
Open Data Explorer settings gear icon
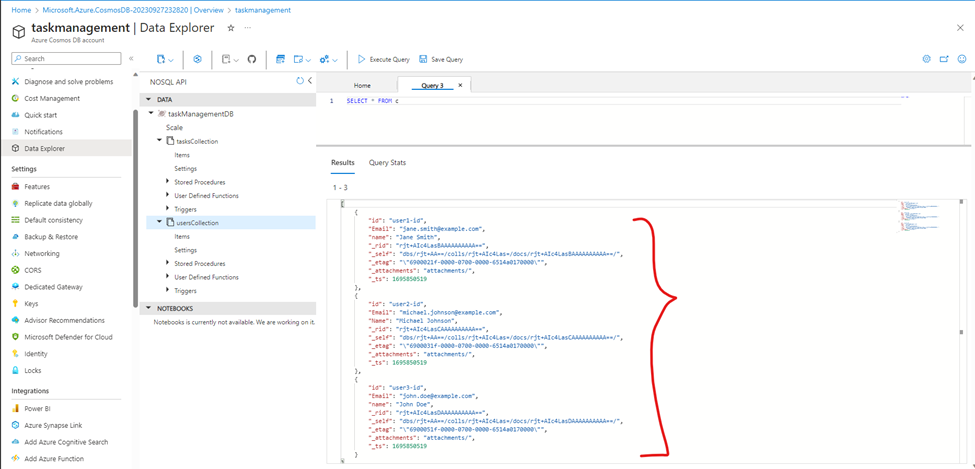[x=926, y=59]
